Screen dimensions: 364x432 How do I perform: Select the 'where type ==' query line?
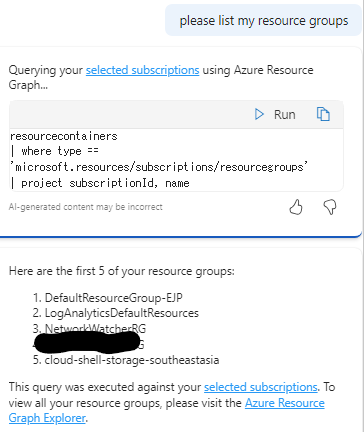54,151
